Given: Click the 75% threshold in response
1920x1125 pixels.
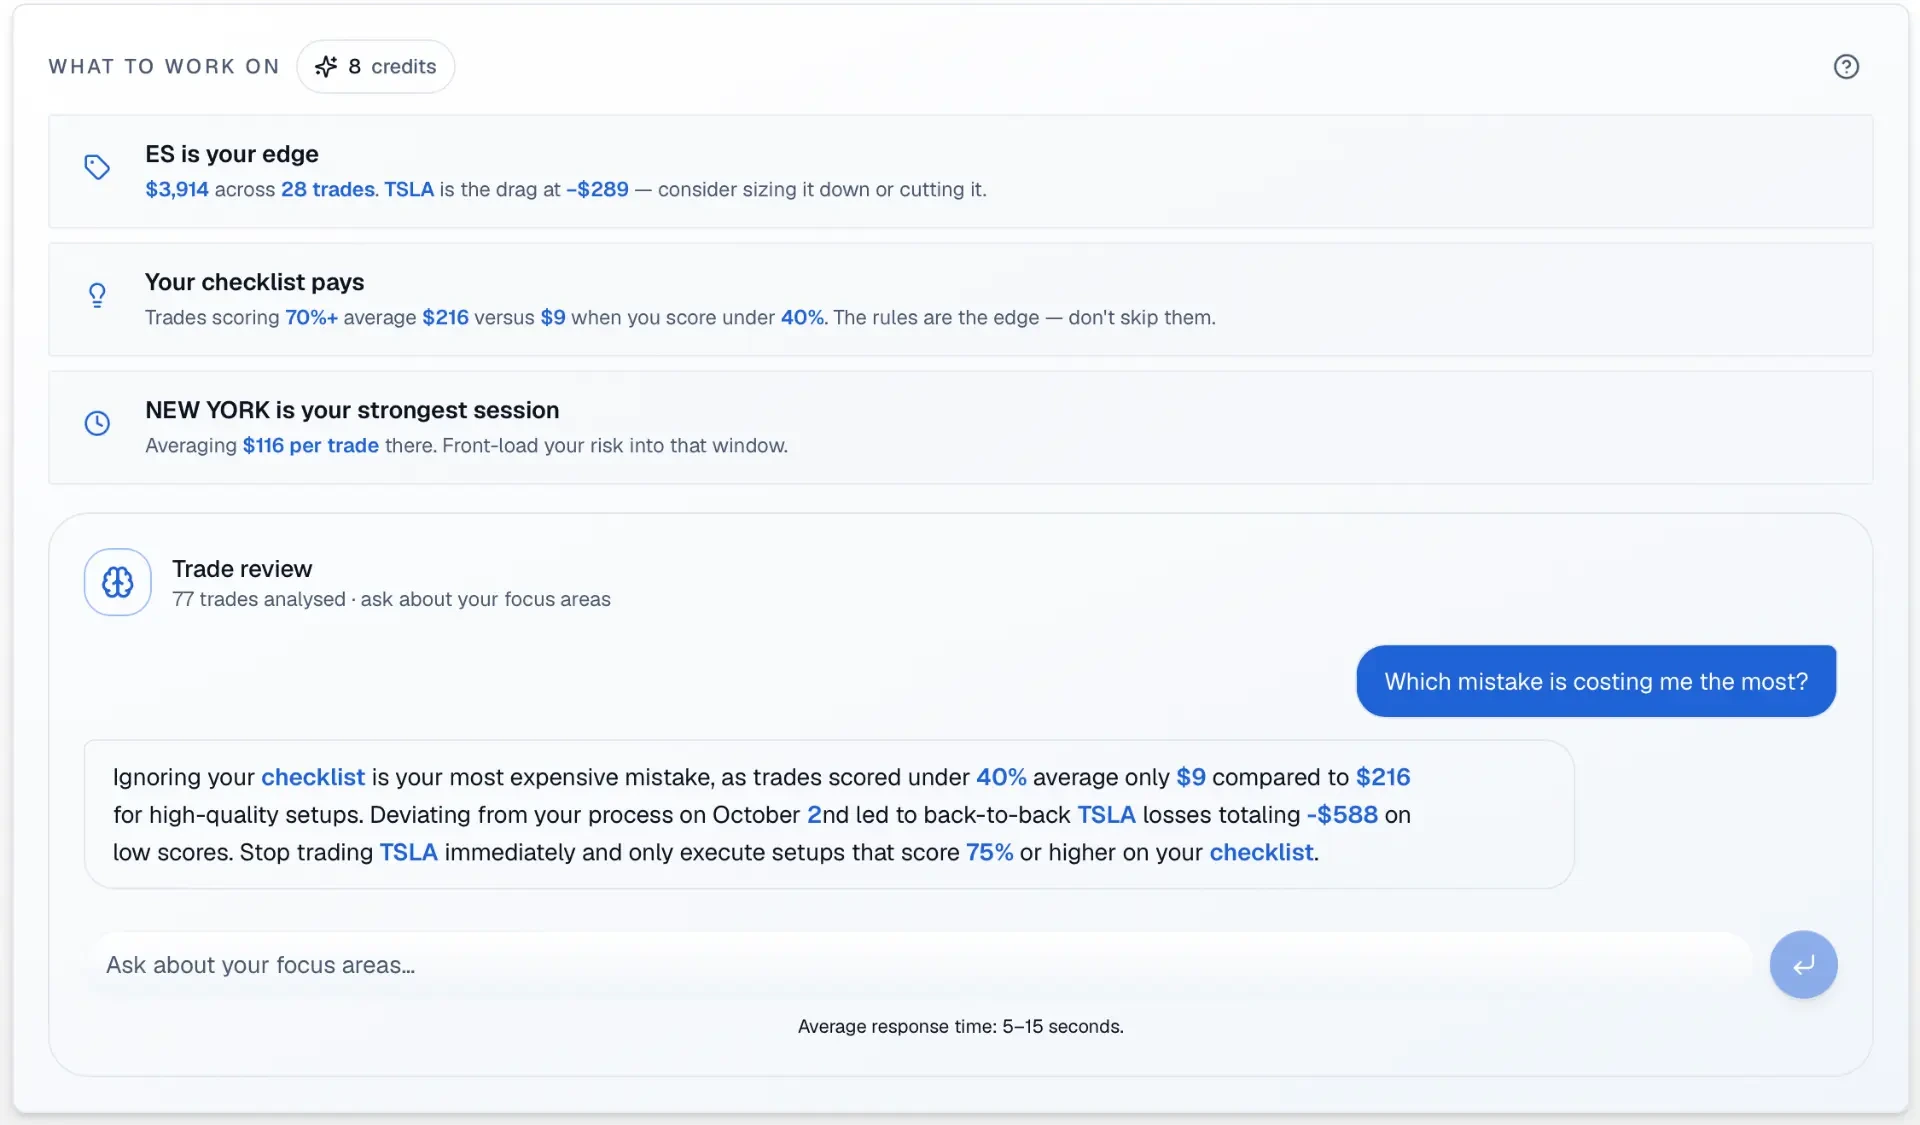Looking at the screenshot, I should [990, 852].
